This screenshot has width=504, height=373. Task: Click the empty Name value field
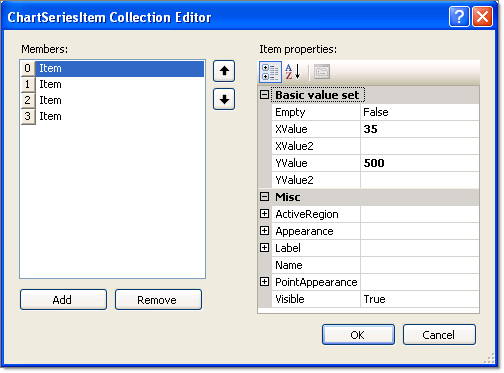(x=420, y=265)
